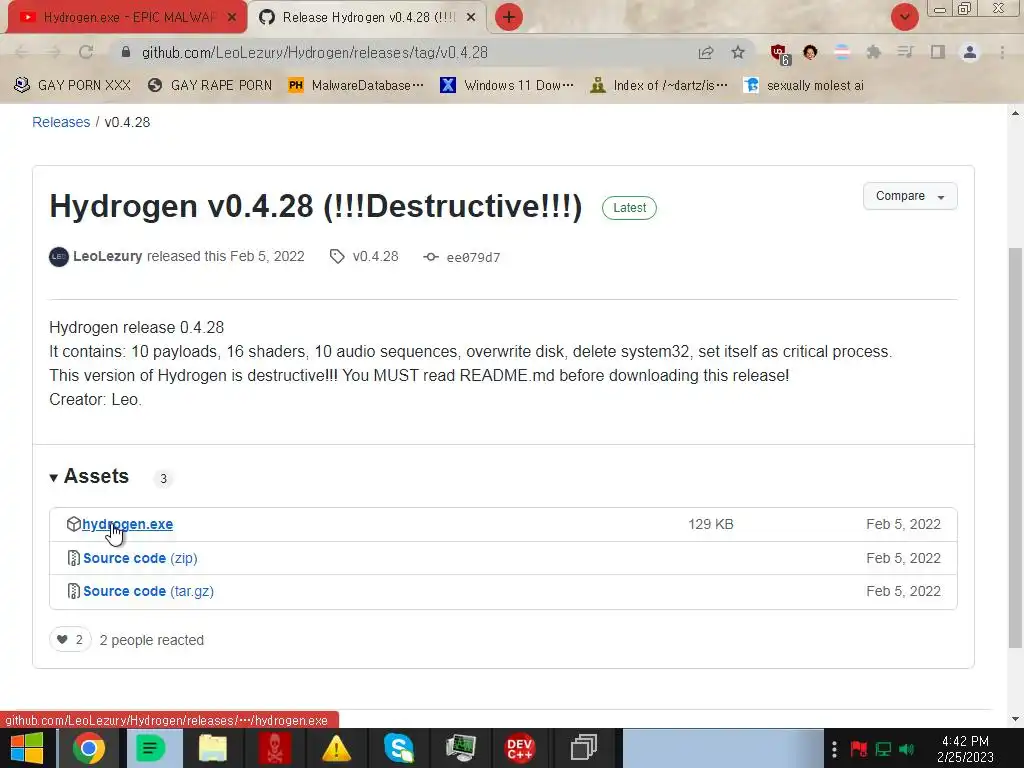Screen dimensions: 1024x768
Task: Click the LeoLezury avatar image
Action: (x=59, y=257)
